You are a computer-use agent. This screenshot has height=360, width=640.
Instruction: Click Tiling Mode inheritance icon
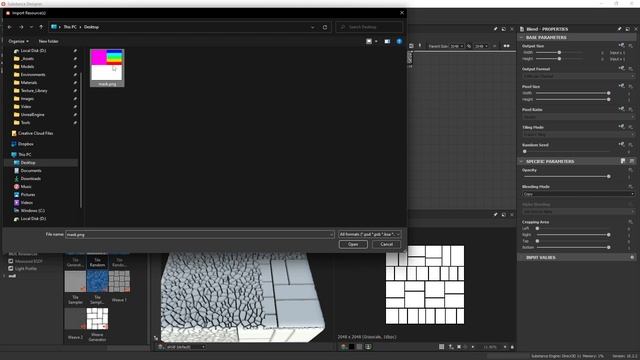pos(621,126)
